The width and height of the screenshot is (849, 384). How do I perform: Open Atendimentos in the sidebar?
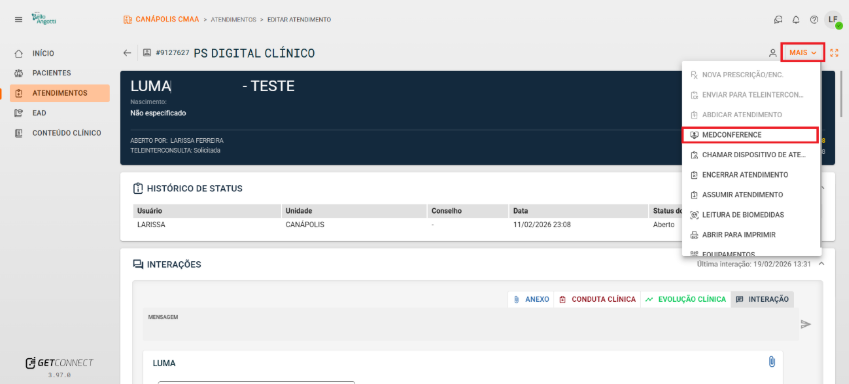[60, 93]
